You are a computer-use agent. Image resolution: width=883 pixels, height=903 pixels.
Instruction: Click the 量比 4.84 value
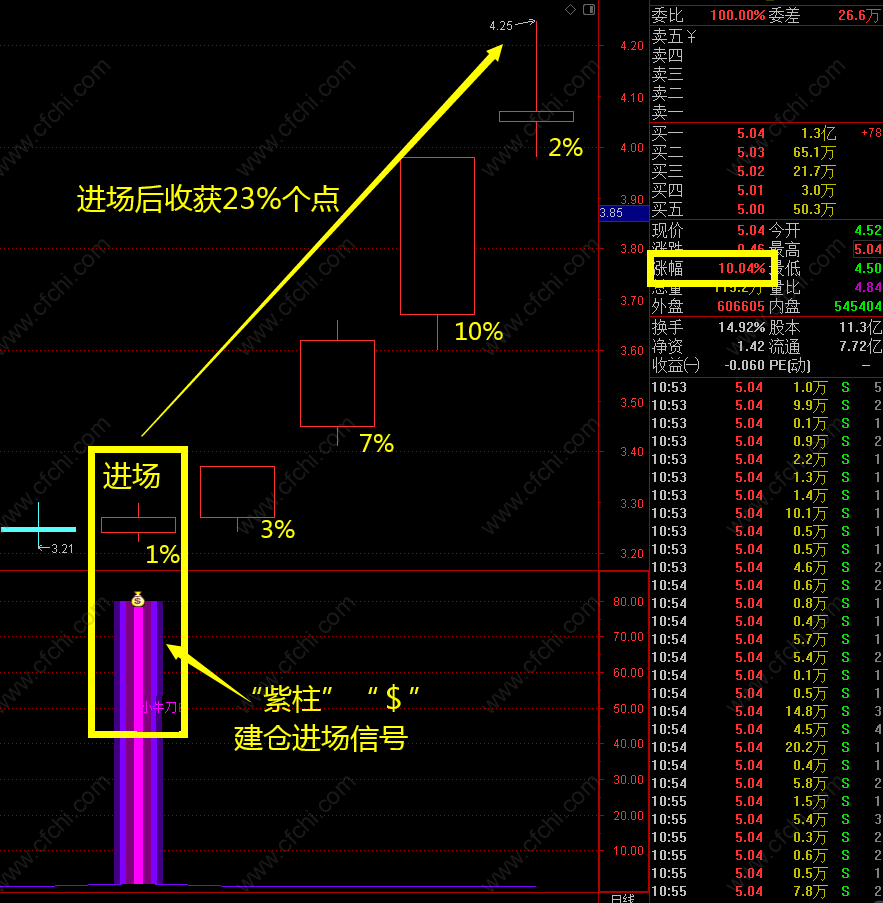pyautogui.click(x=868, y=287)
